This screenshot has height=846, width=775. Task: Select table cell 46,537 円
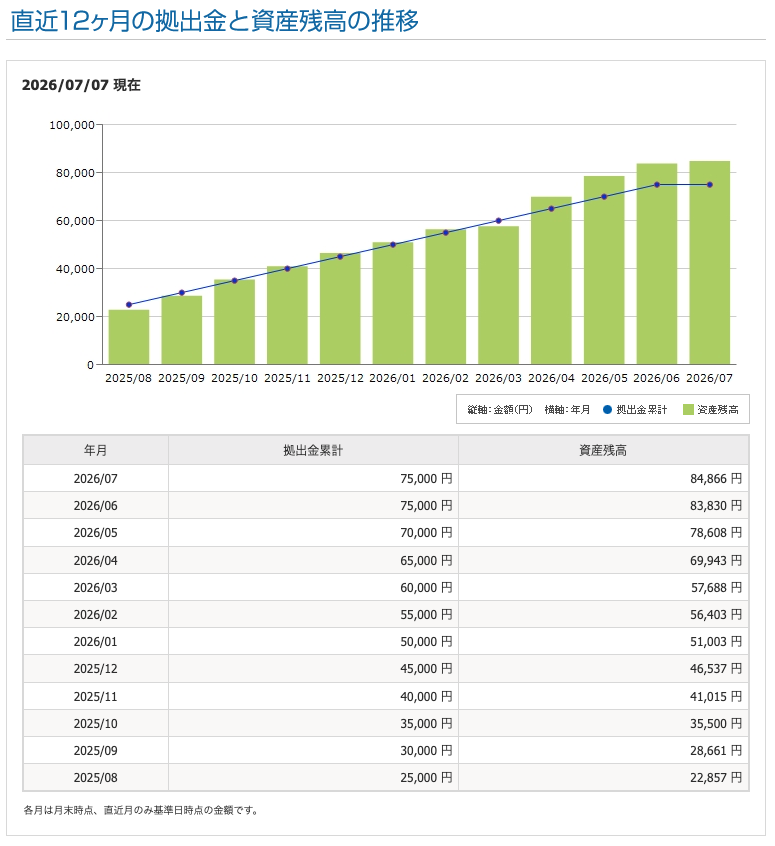tap(603, 669)
